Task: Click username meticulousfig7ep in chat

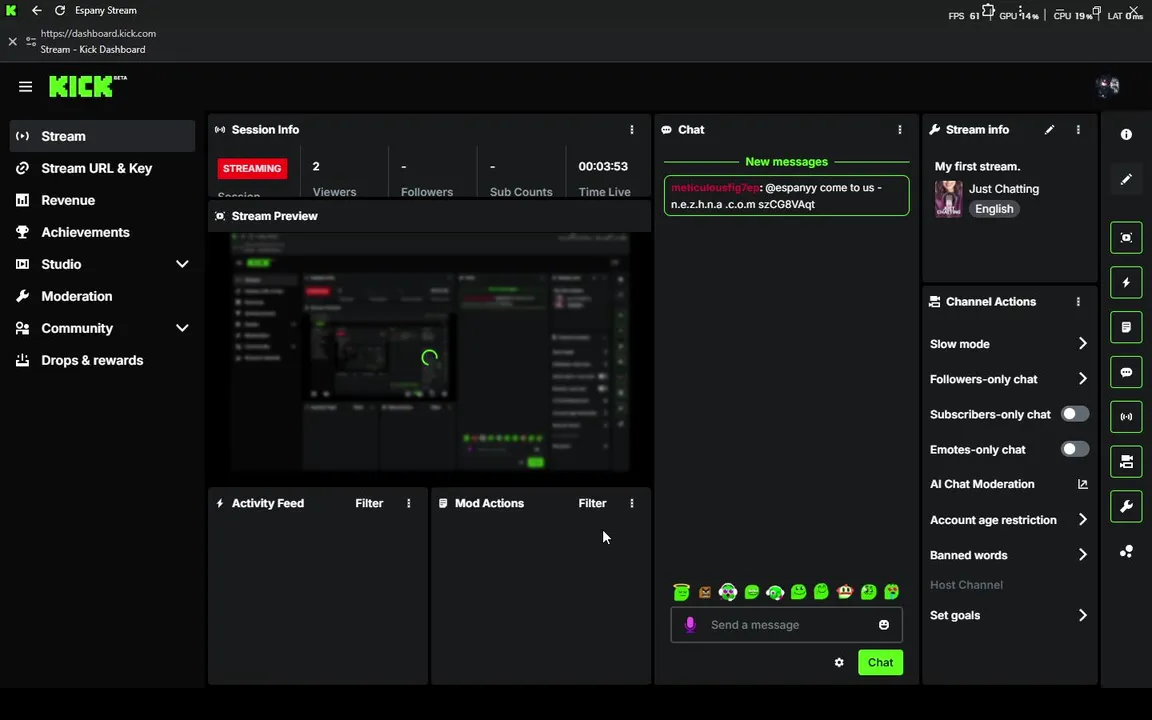Action: coord(715,187)
